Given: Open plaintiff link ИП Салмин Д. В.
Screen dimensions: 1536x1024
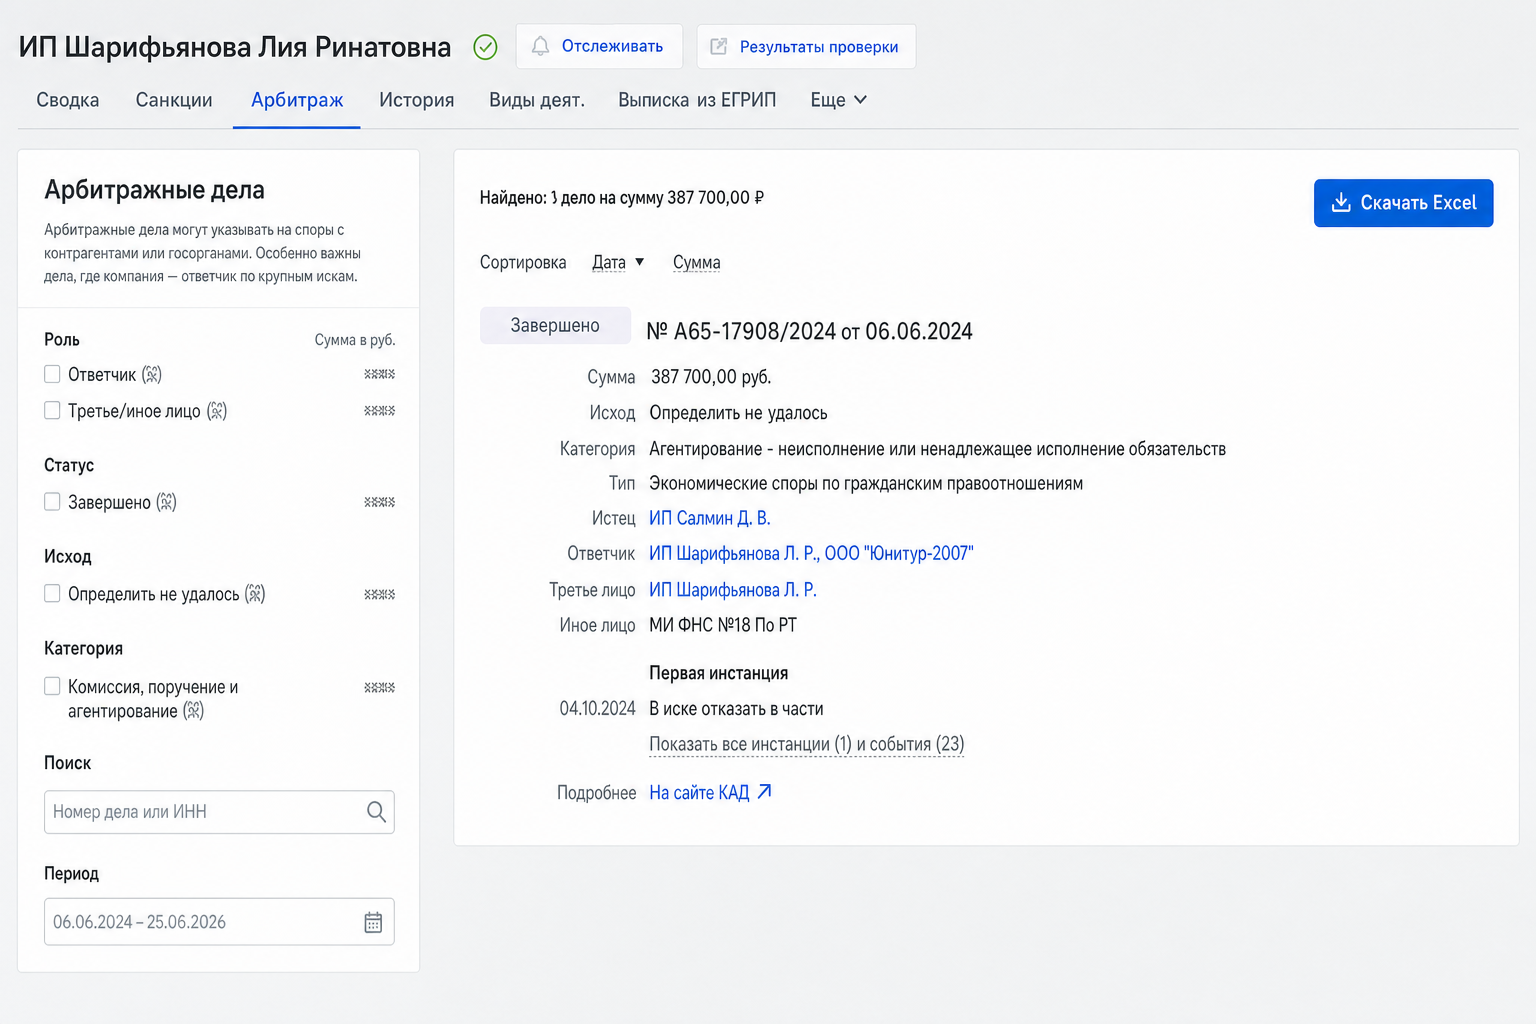Looking at the screenshot, I should pyautogui.click(x=709, y=518).
